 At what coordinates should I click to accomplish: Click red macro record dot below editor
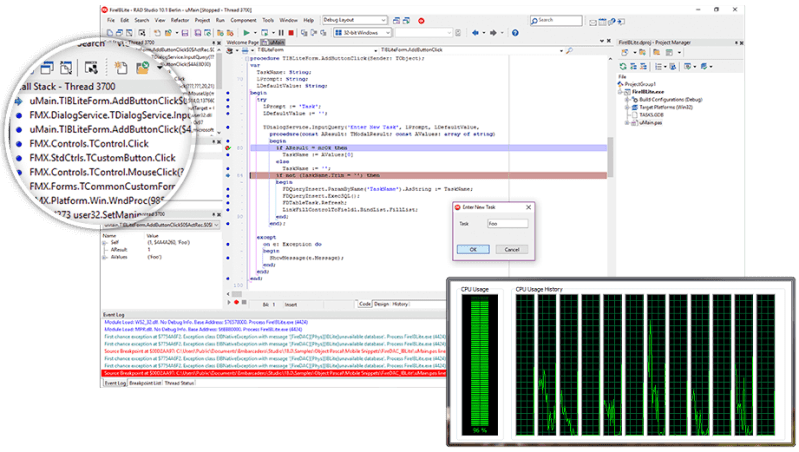[236, 302]
